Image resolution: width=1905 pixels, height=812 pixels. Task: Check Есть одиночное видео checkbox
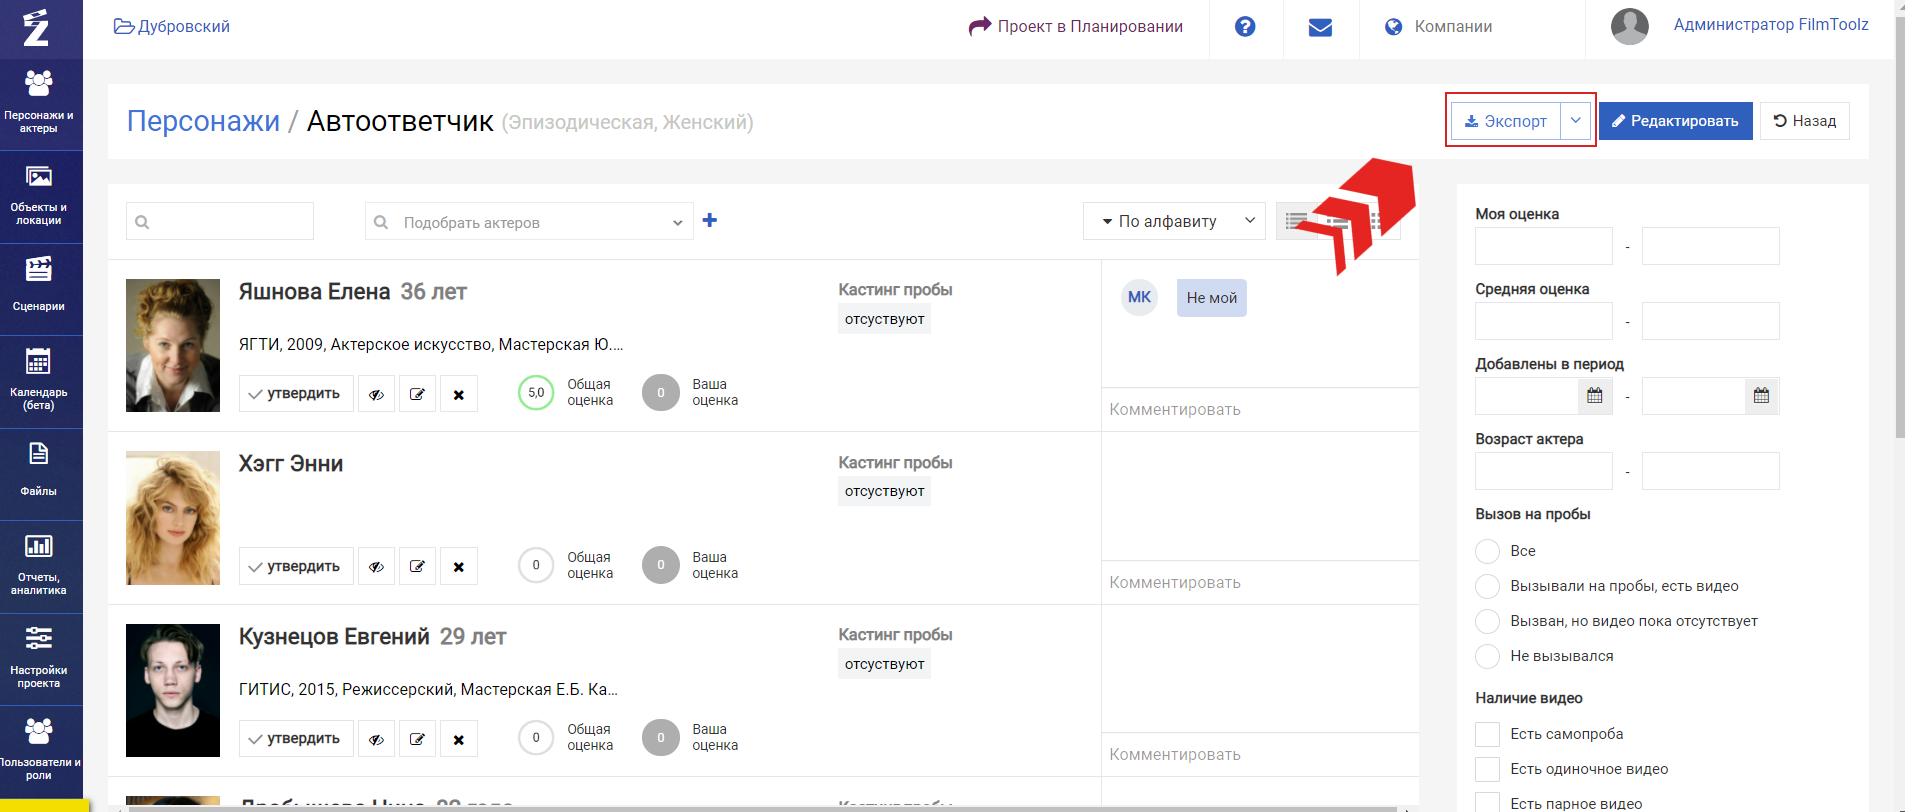[1488, 769]
